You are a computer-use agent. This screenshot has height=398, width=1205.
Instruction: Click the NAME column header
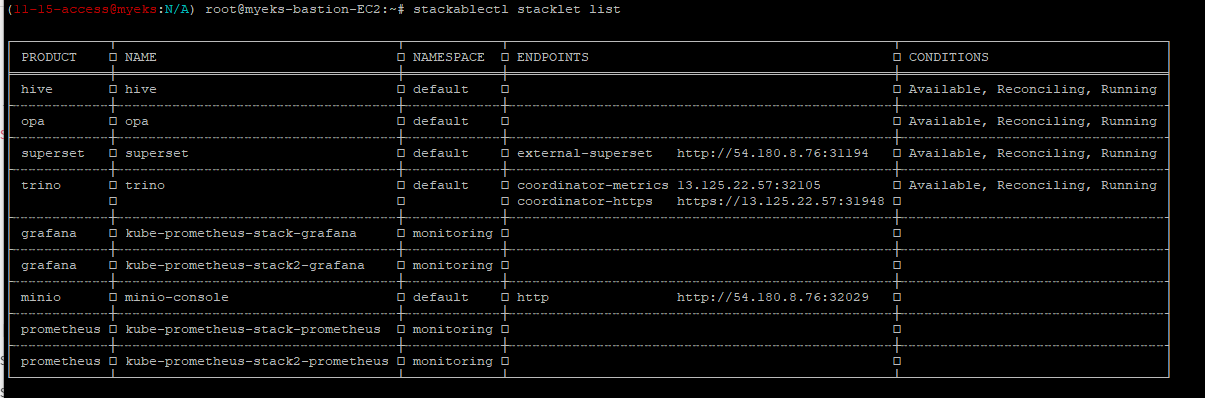(141, 57)
